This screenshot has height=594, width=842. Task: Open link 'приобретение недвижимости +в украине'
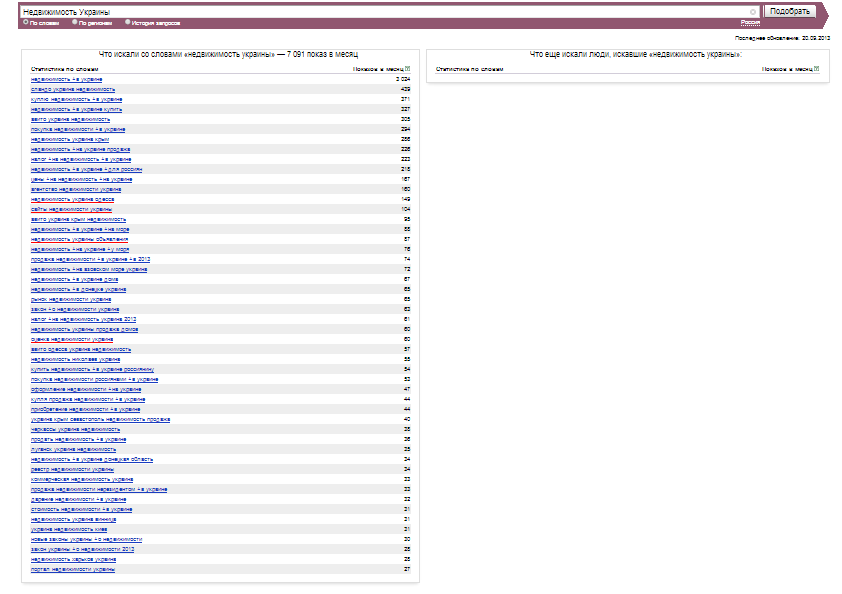click(x=85, y=410)
